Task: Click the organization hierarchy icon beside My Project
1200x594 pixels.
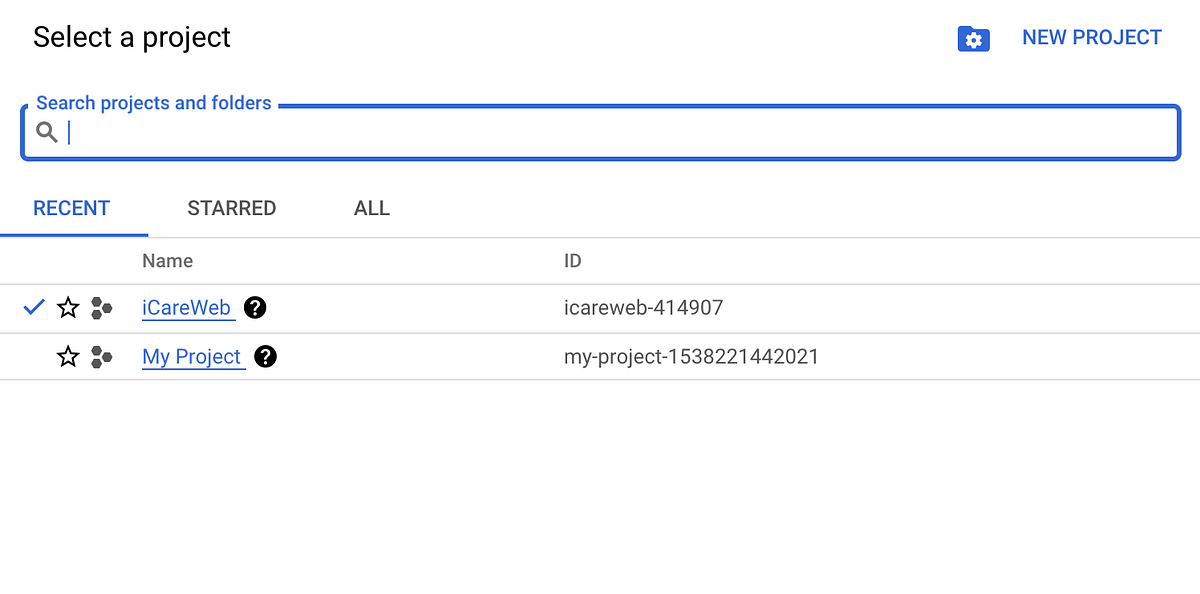Action: pyautogui.click(x=101, y=357)
